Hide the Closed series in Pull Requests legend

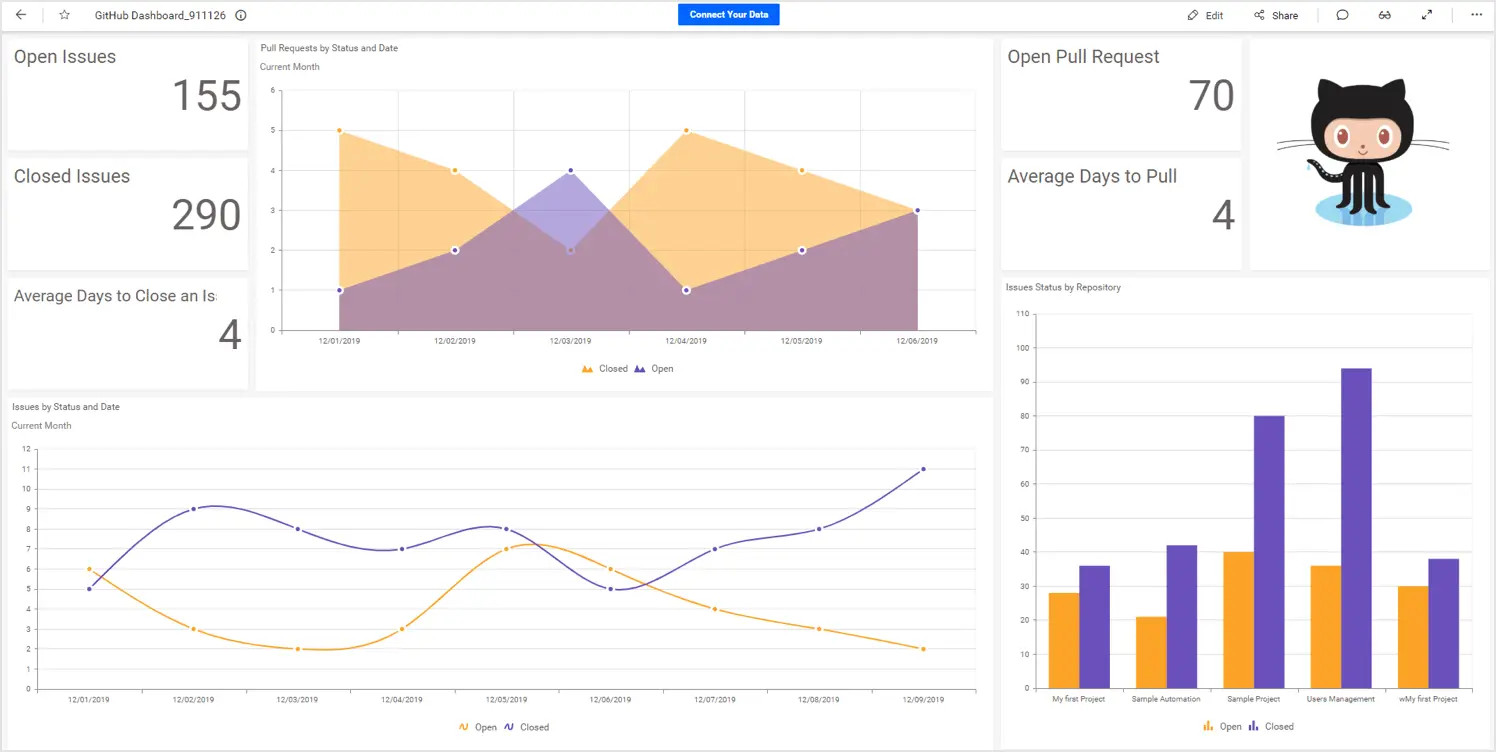(x=605, y=368)
